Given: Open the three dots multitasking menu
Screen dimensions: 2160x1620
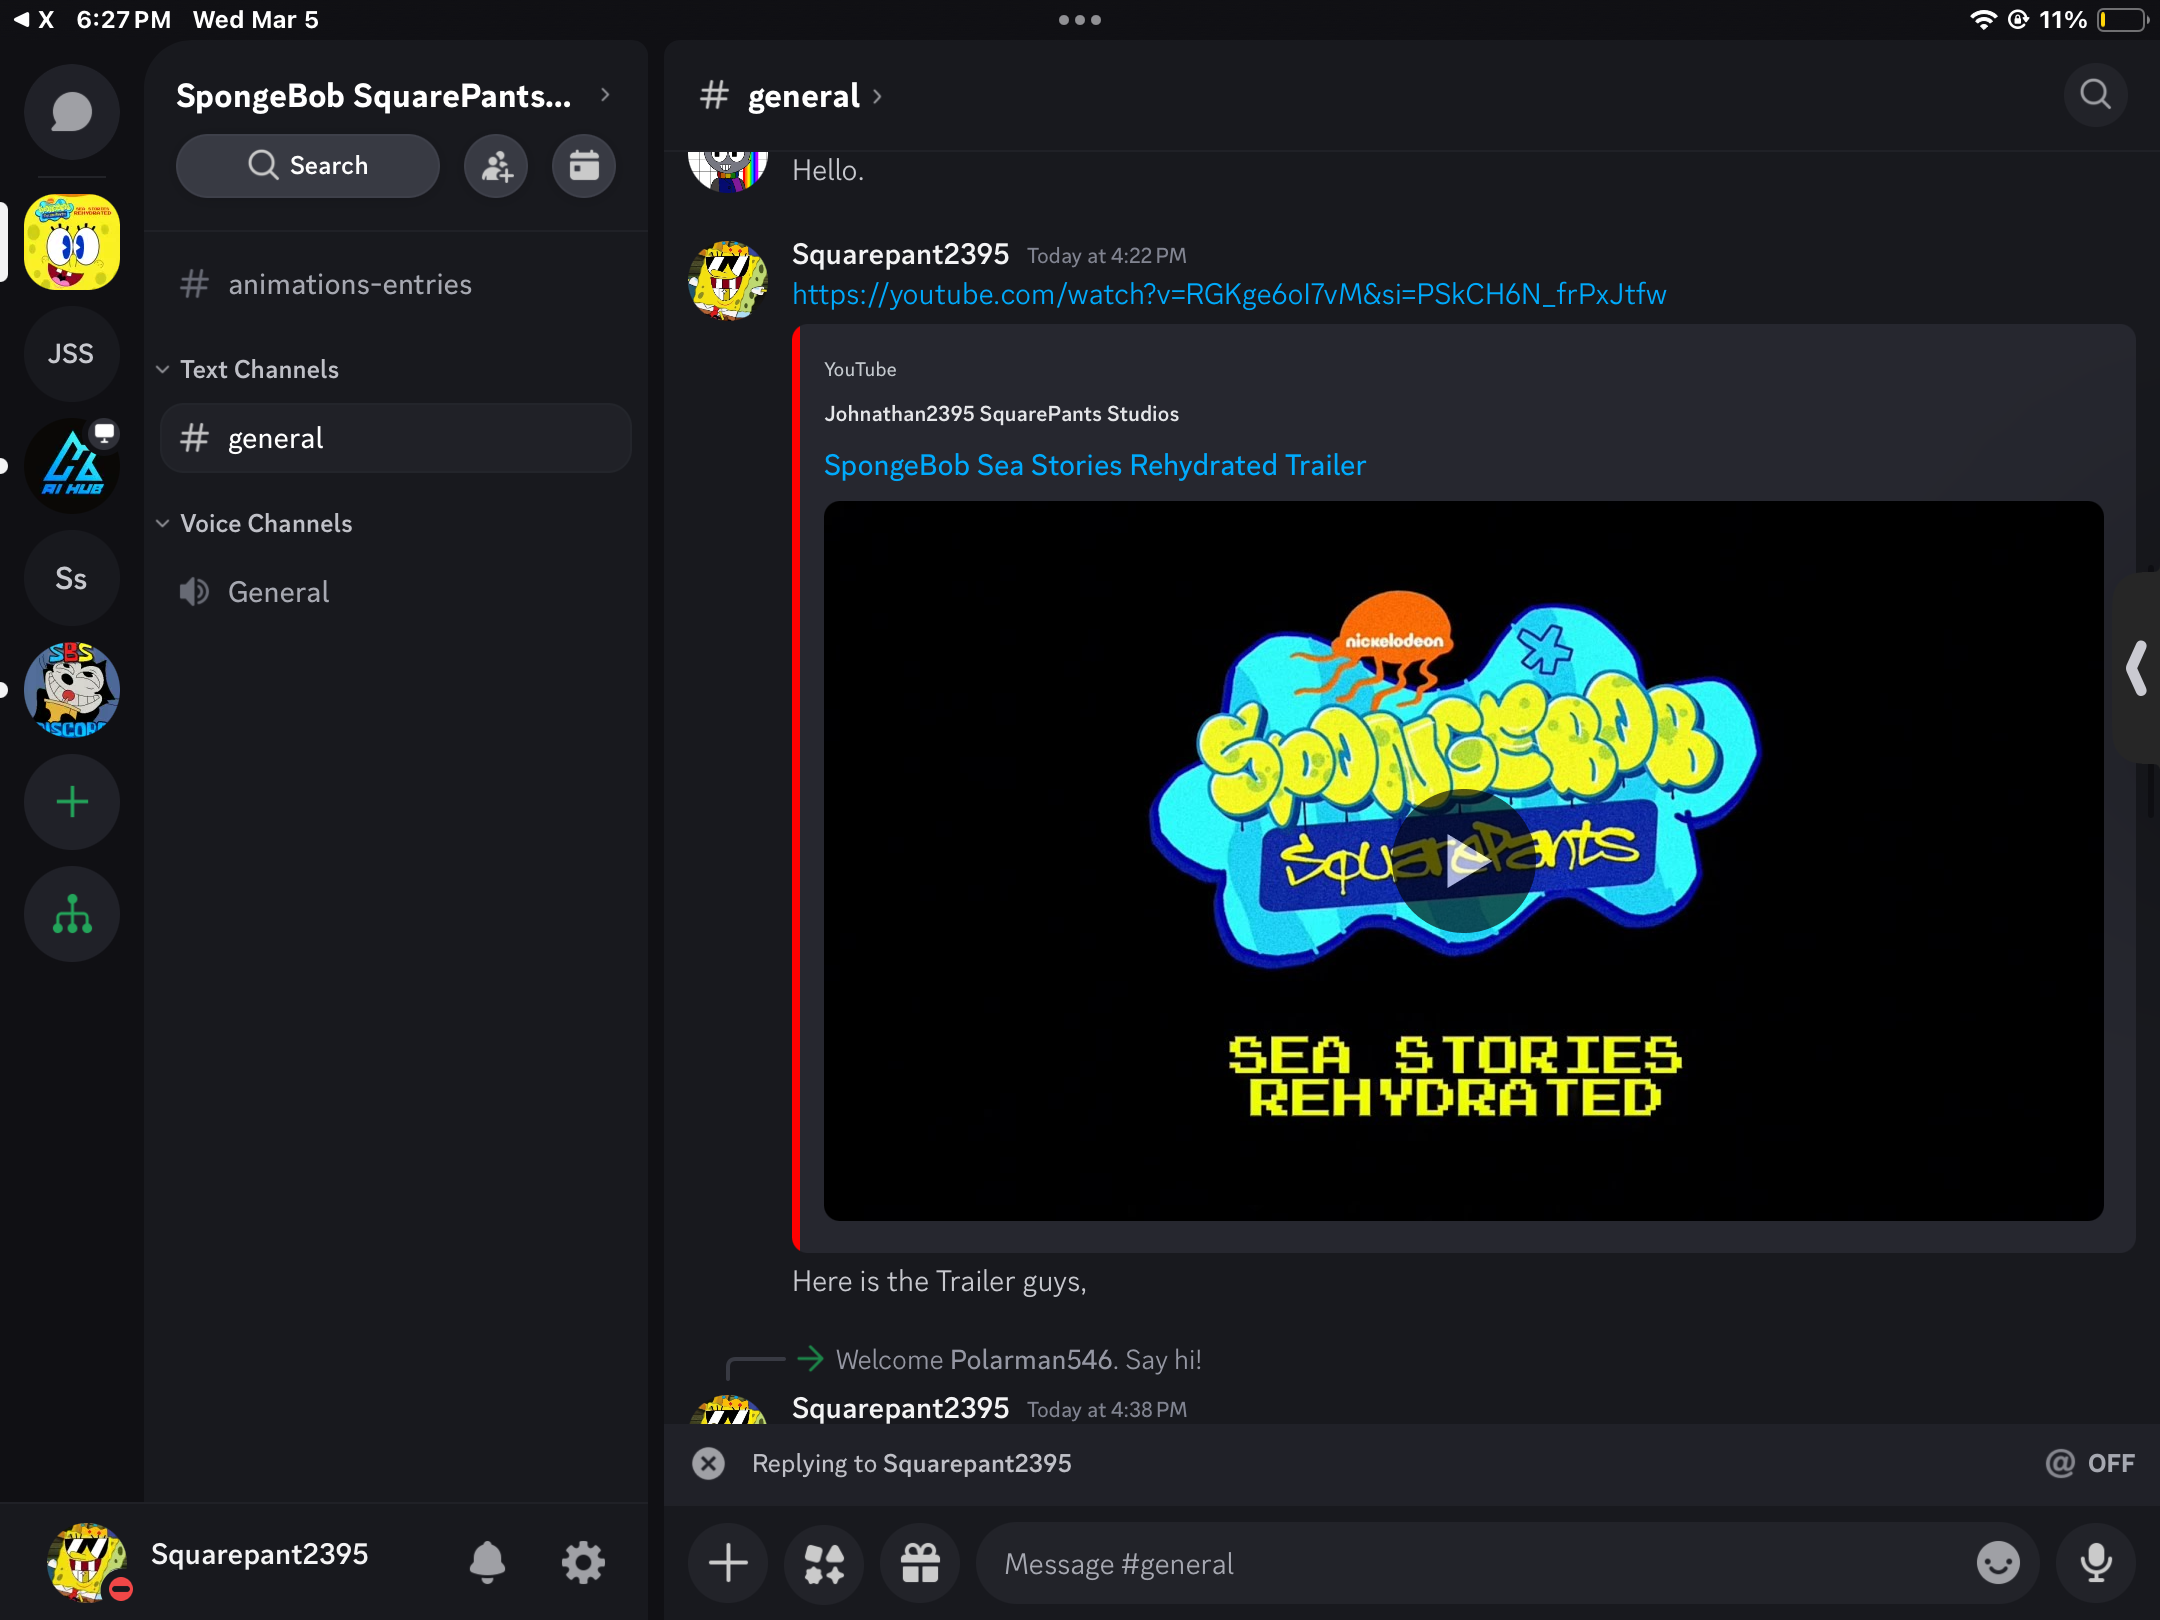Looking at the screenshot, I should coord(1080,20).
